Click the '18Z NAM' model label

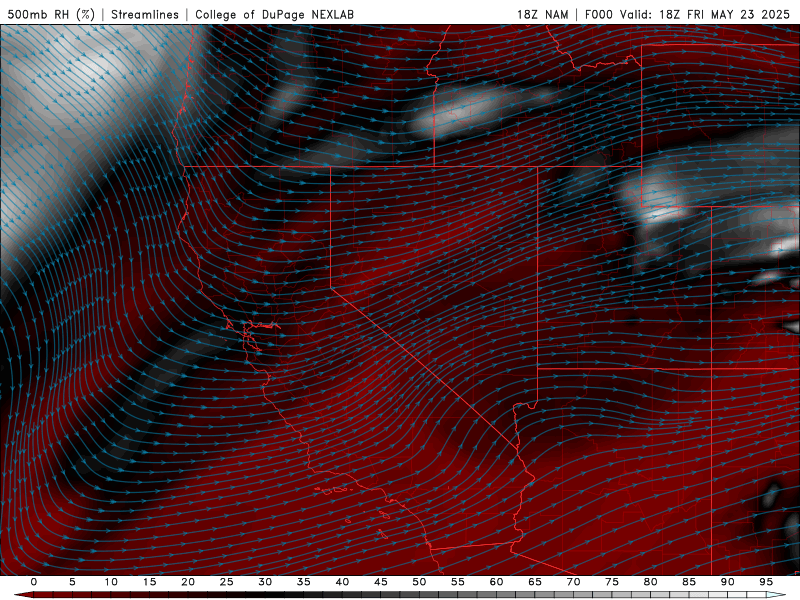click(543, 14)
